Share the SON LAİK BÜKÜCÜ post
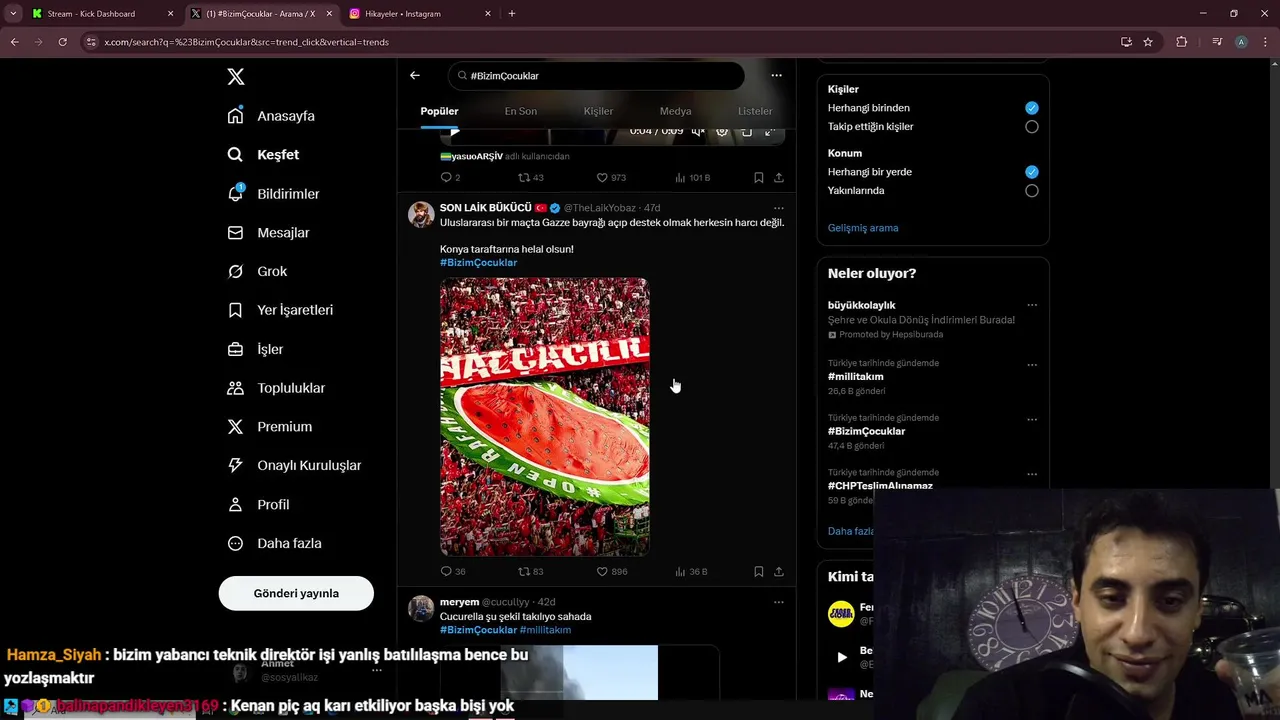Screen dimensions: 1280x720 [778, 572]
